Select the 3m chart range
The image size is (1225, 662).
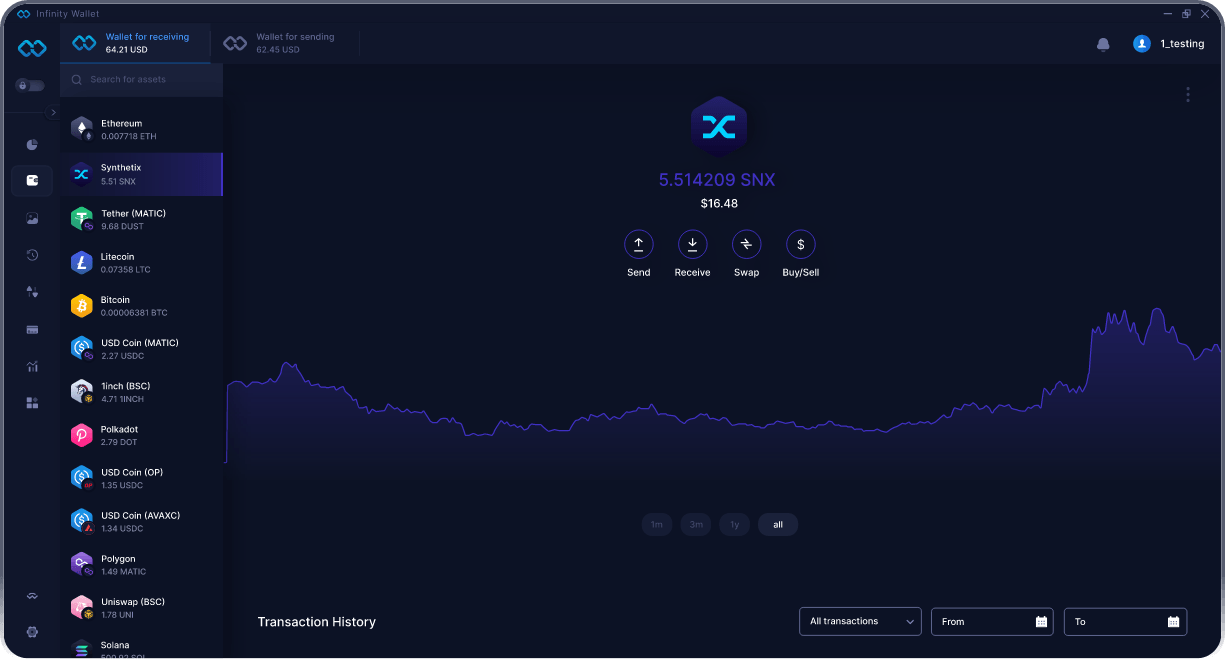(x=695, y=524)
